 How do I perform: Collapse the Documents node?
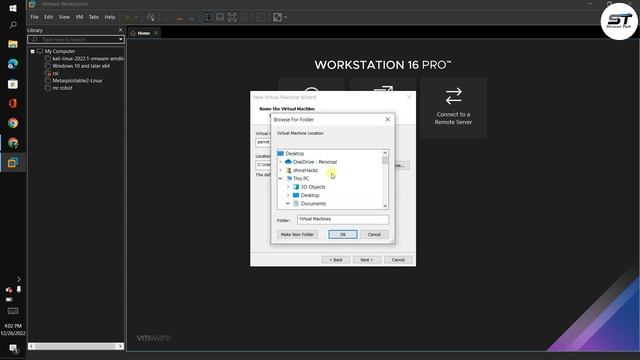[x=288, y=204]
